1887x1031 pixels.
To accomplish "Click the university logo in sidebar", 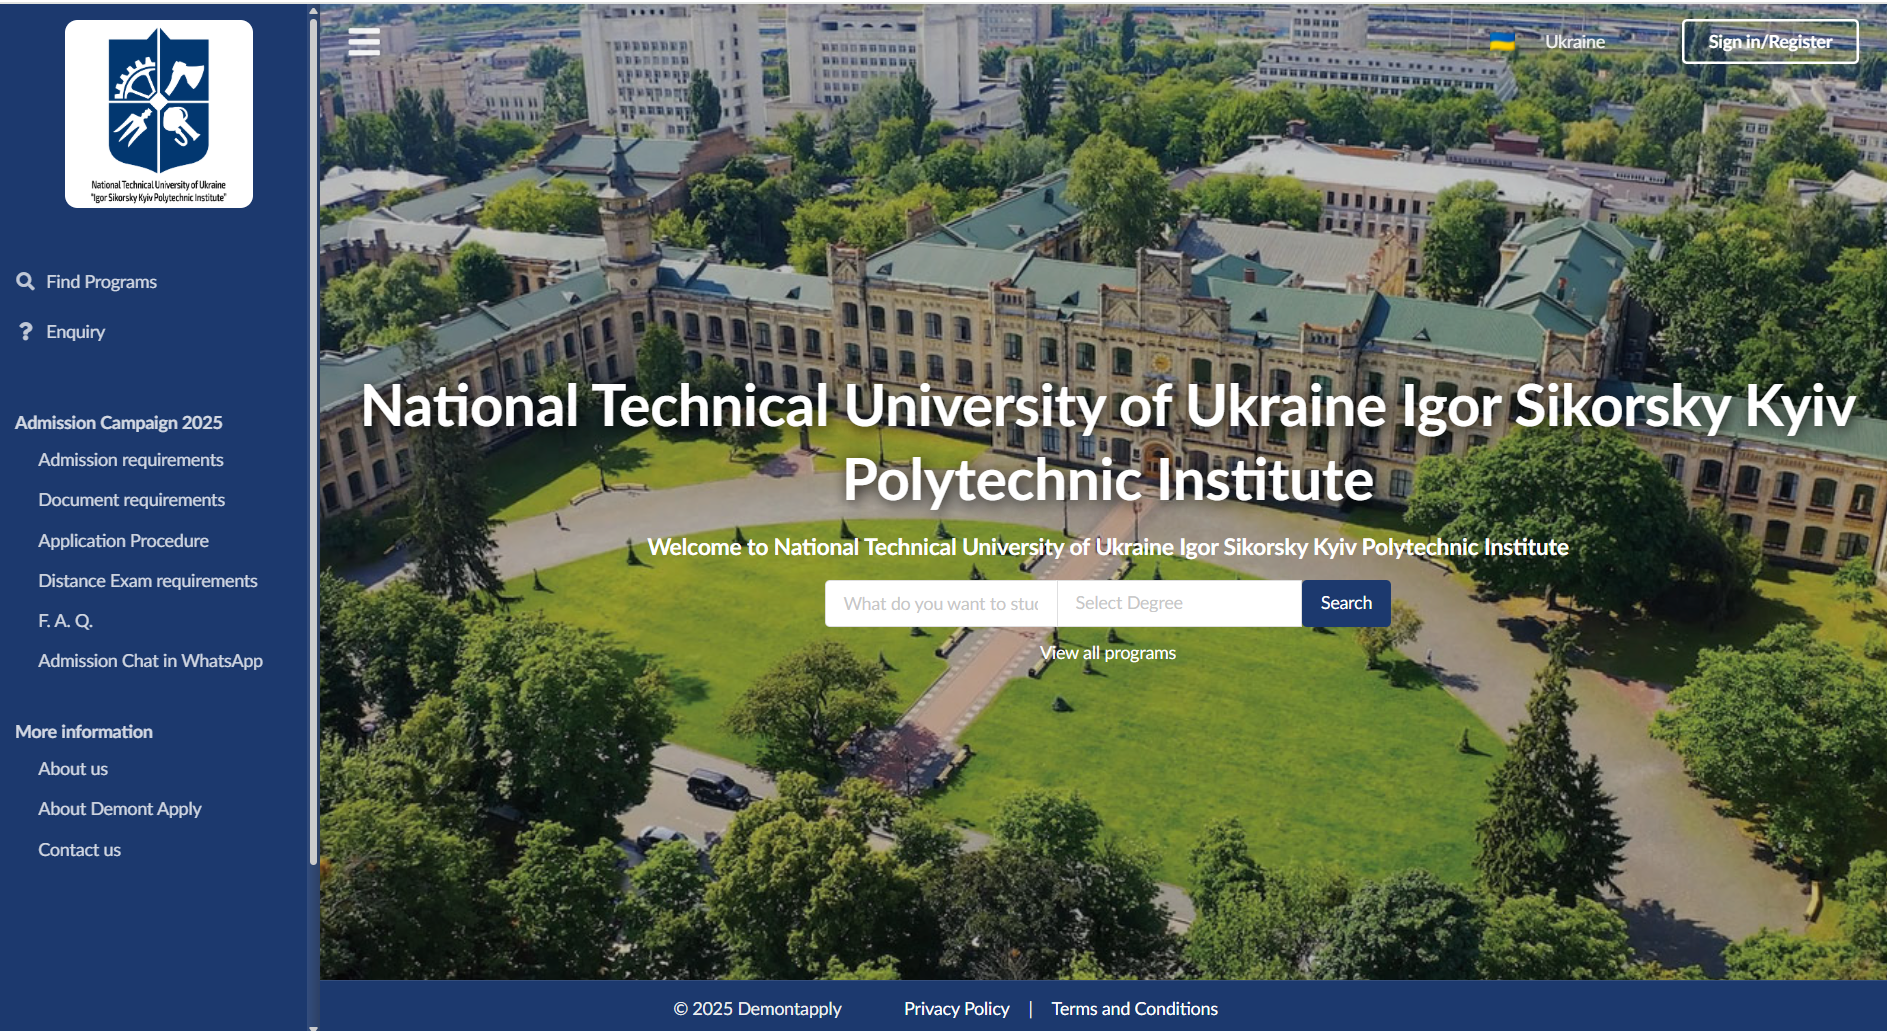I will [159, 114].
